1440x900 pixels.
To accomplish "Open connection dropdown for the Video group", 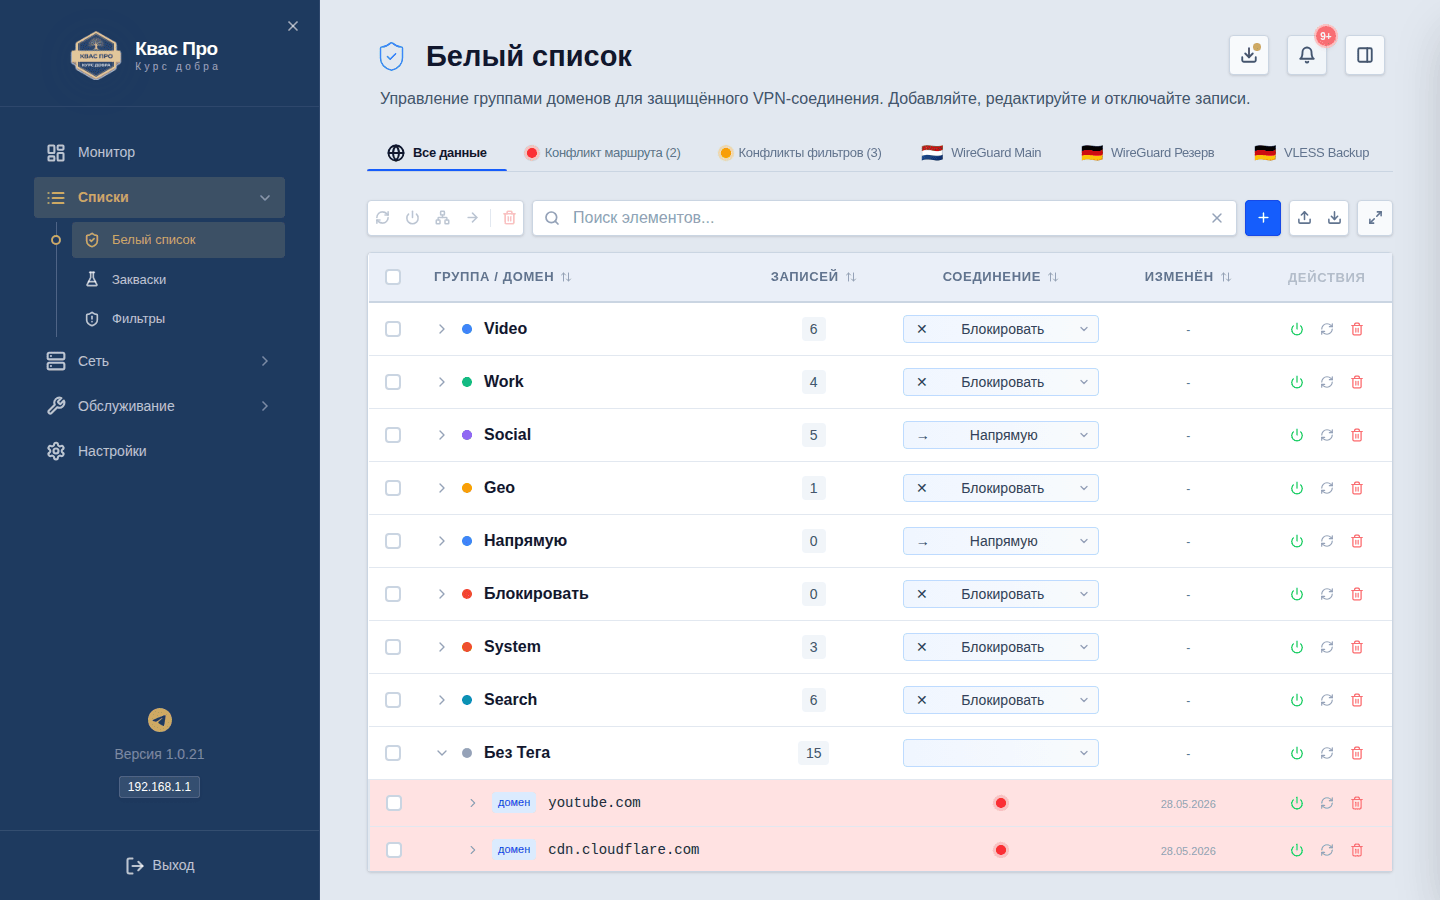I will click(x=1001, y=329).
